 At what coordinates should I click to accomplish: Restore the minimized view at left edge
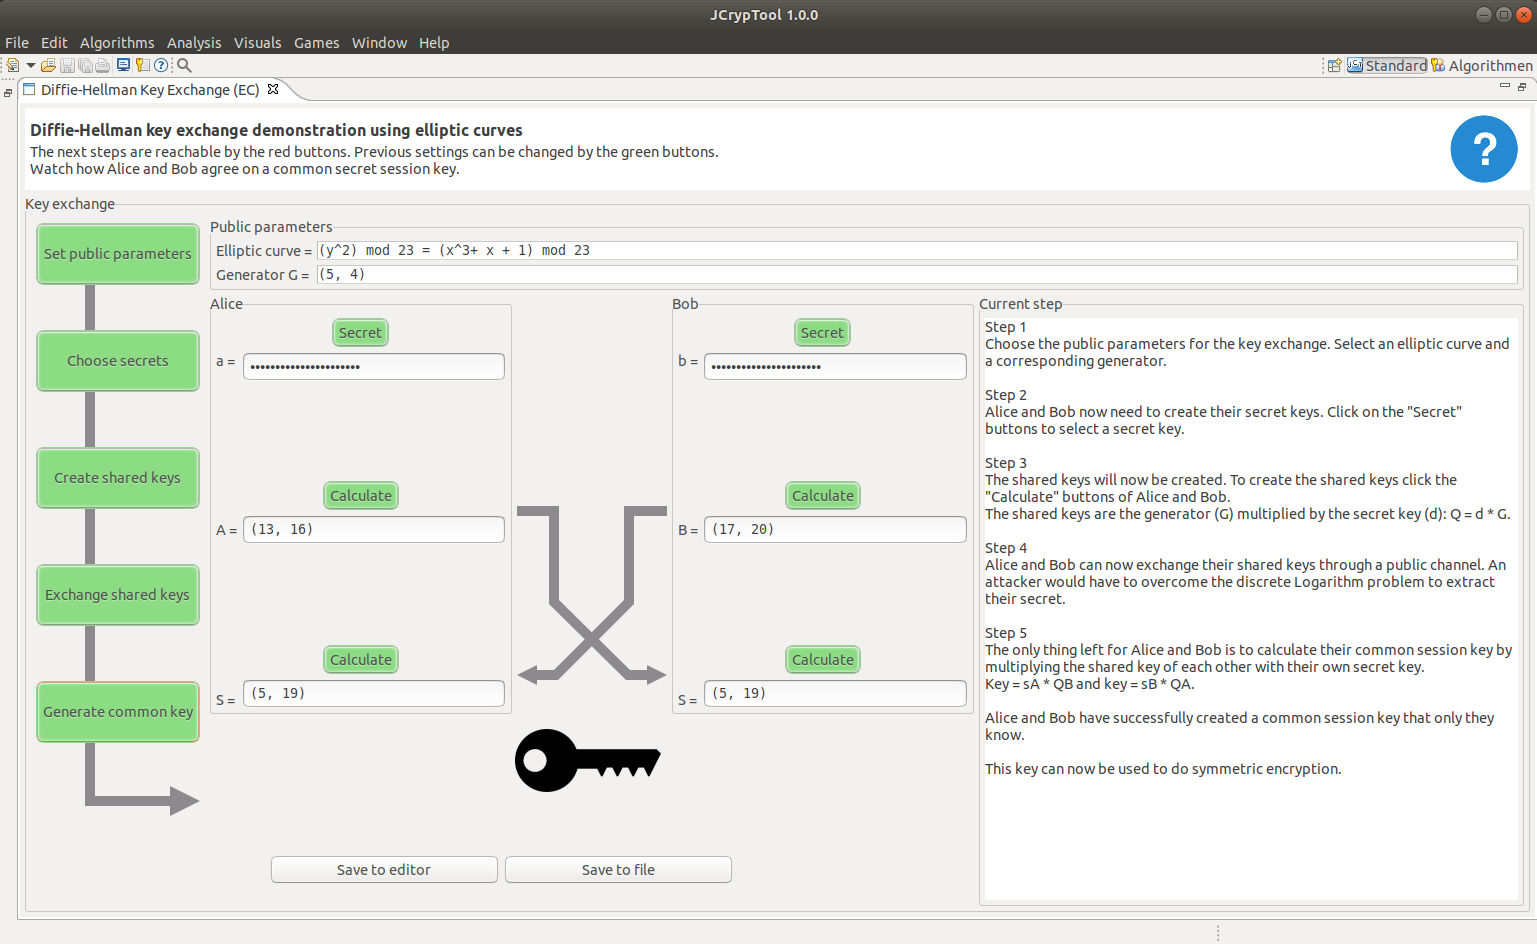[8, 92]
